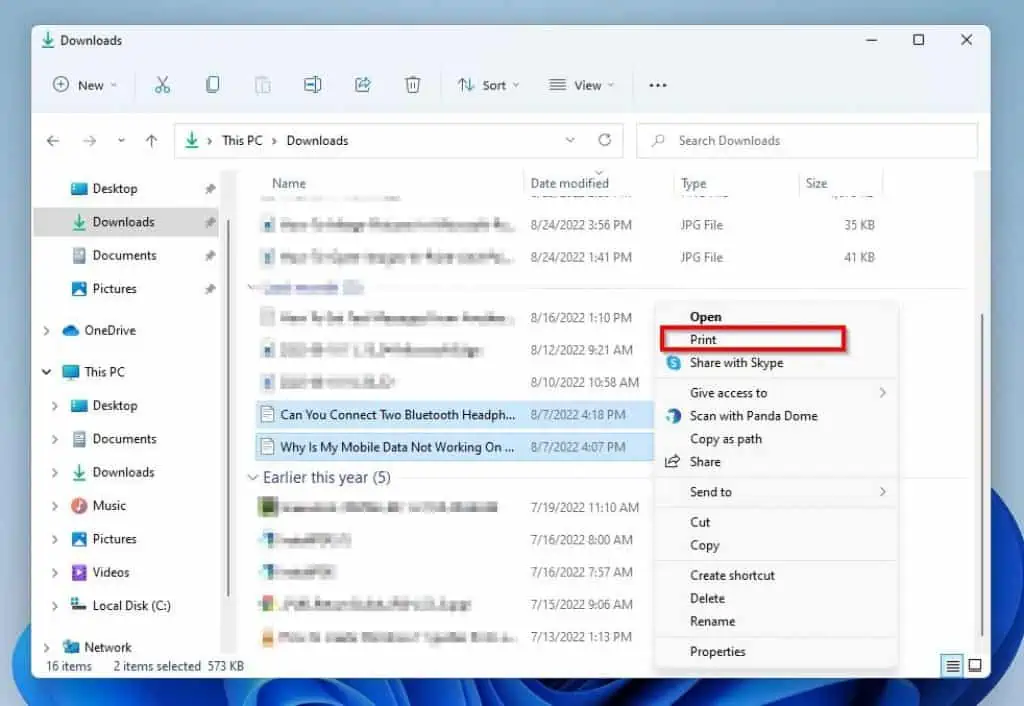The width and height of the screenshot is (1024, 706).
Task: Sort by the Type column header
Action: 694,184
